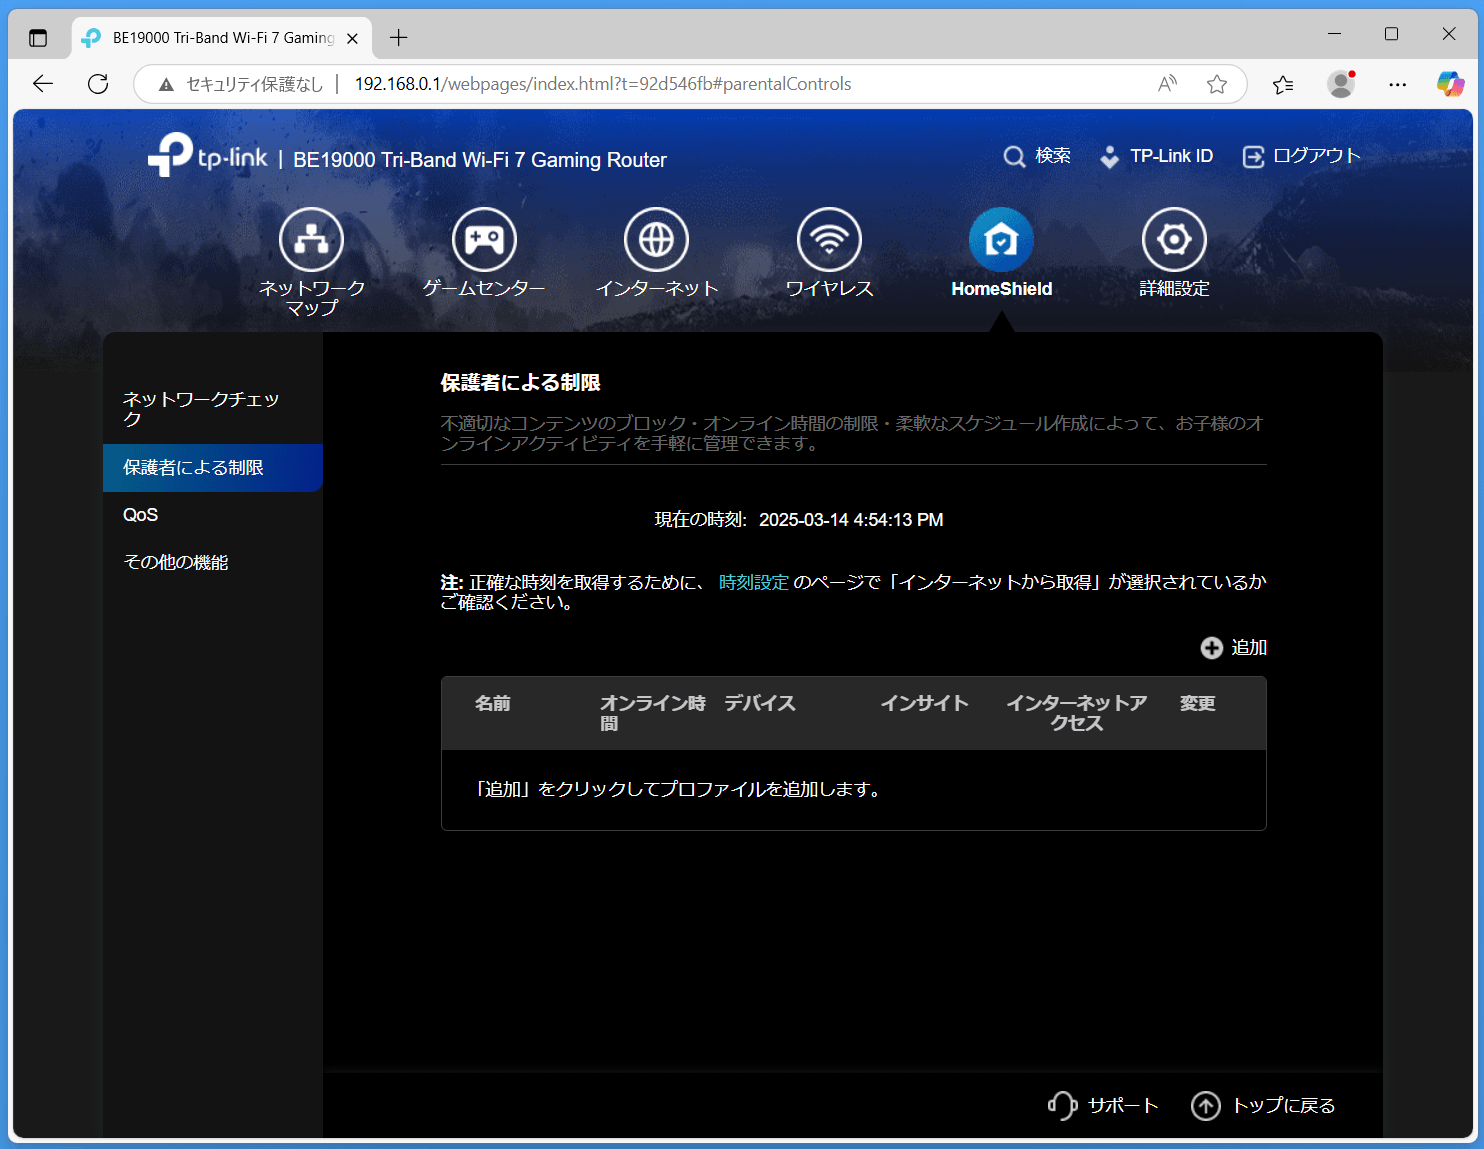This screenshot has height=1149, width=1484.
Task: Open the Copilot icon
Action: coord(1450,84)
